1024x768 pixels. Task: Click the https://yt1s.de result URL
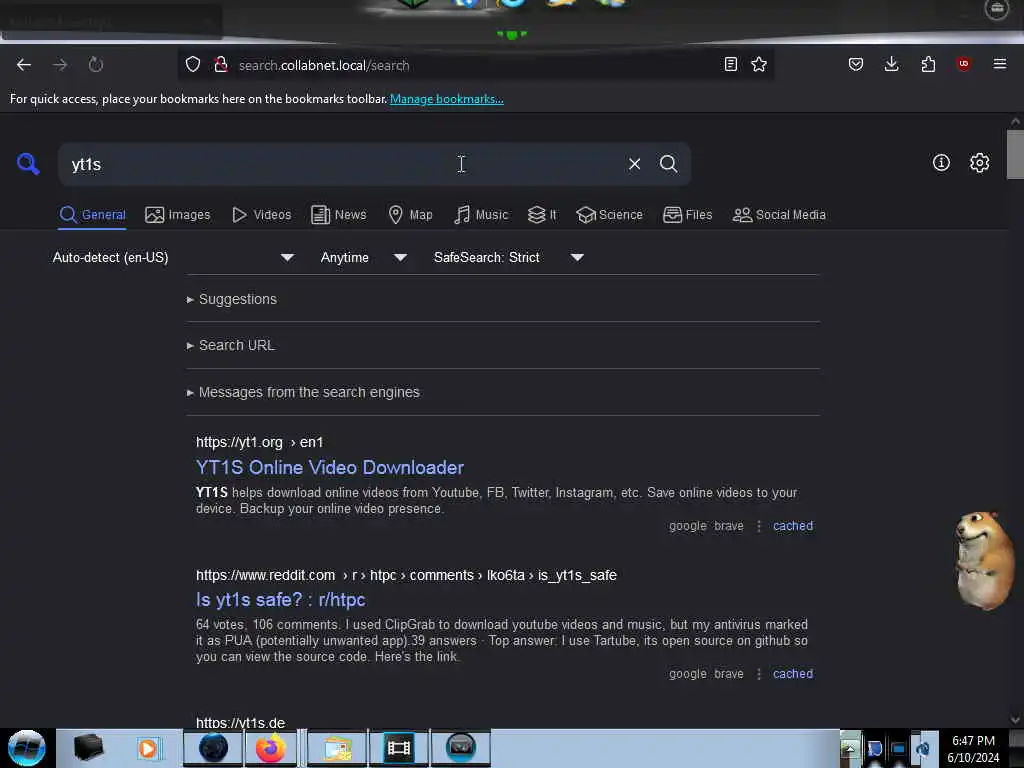[x=240, y=723]
